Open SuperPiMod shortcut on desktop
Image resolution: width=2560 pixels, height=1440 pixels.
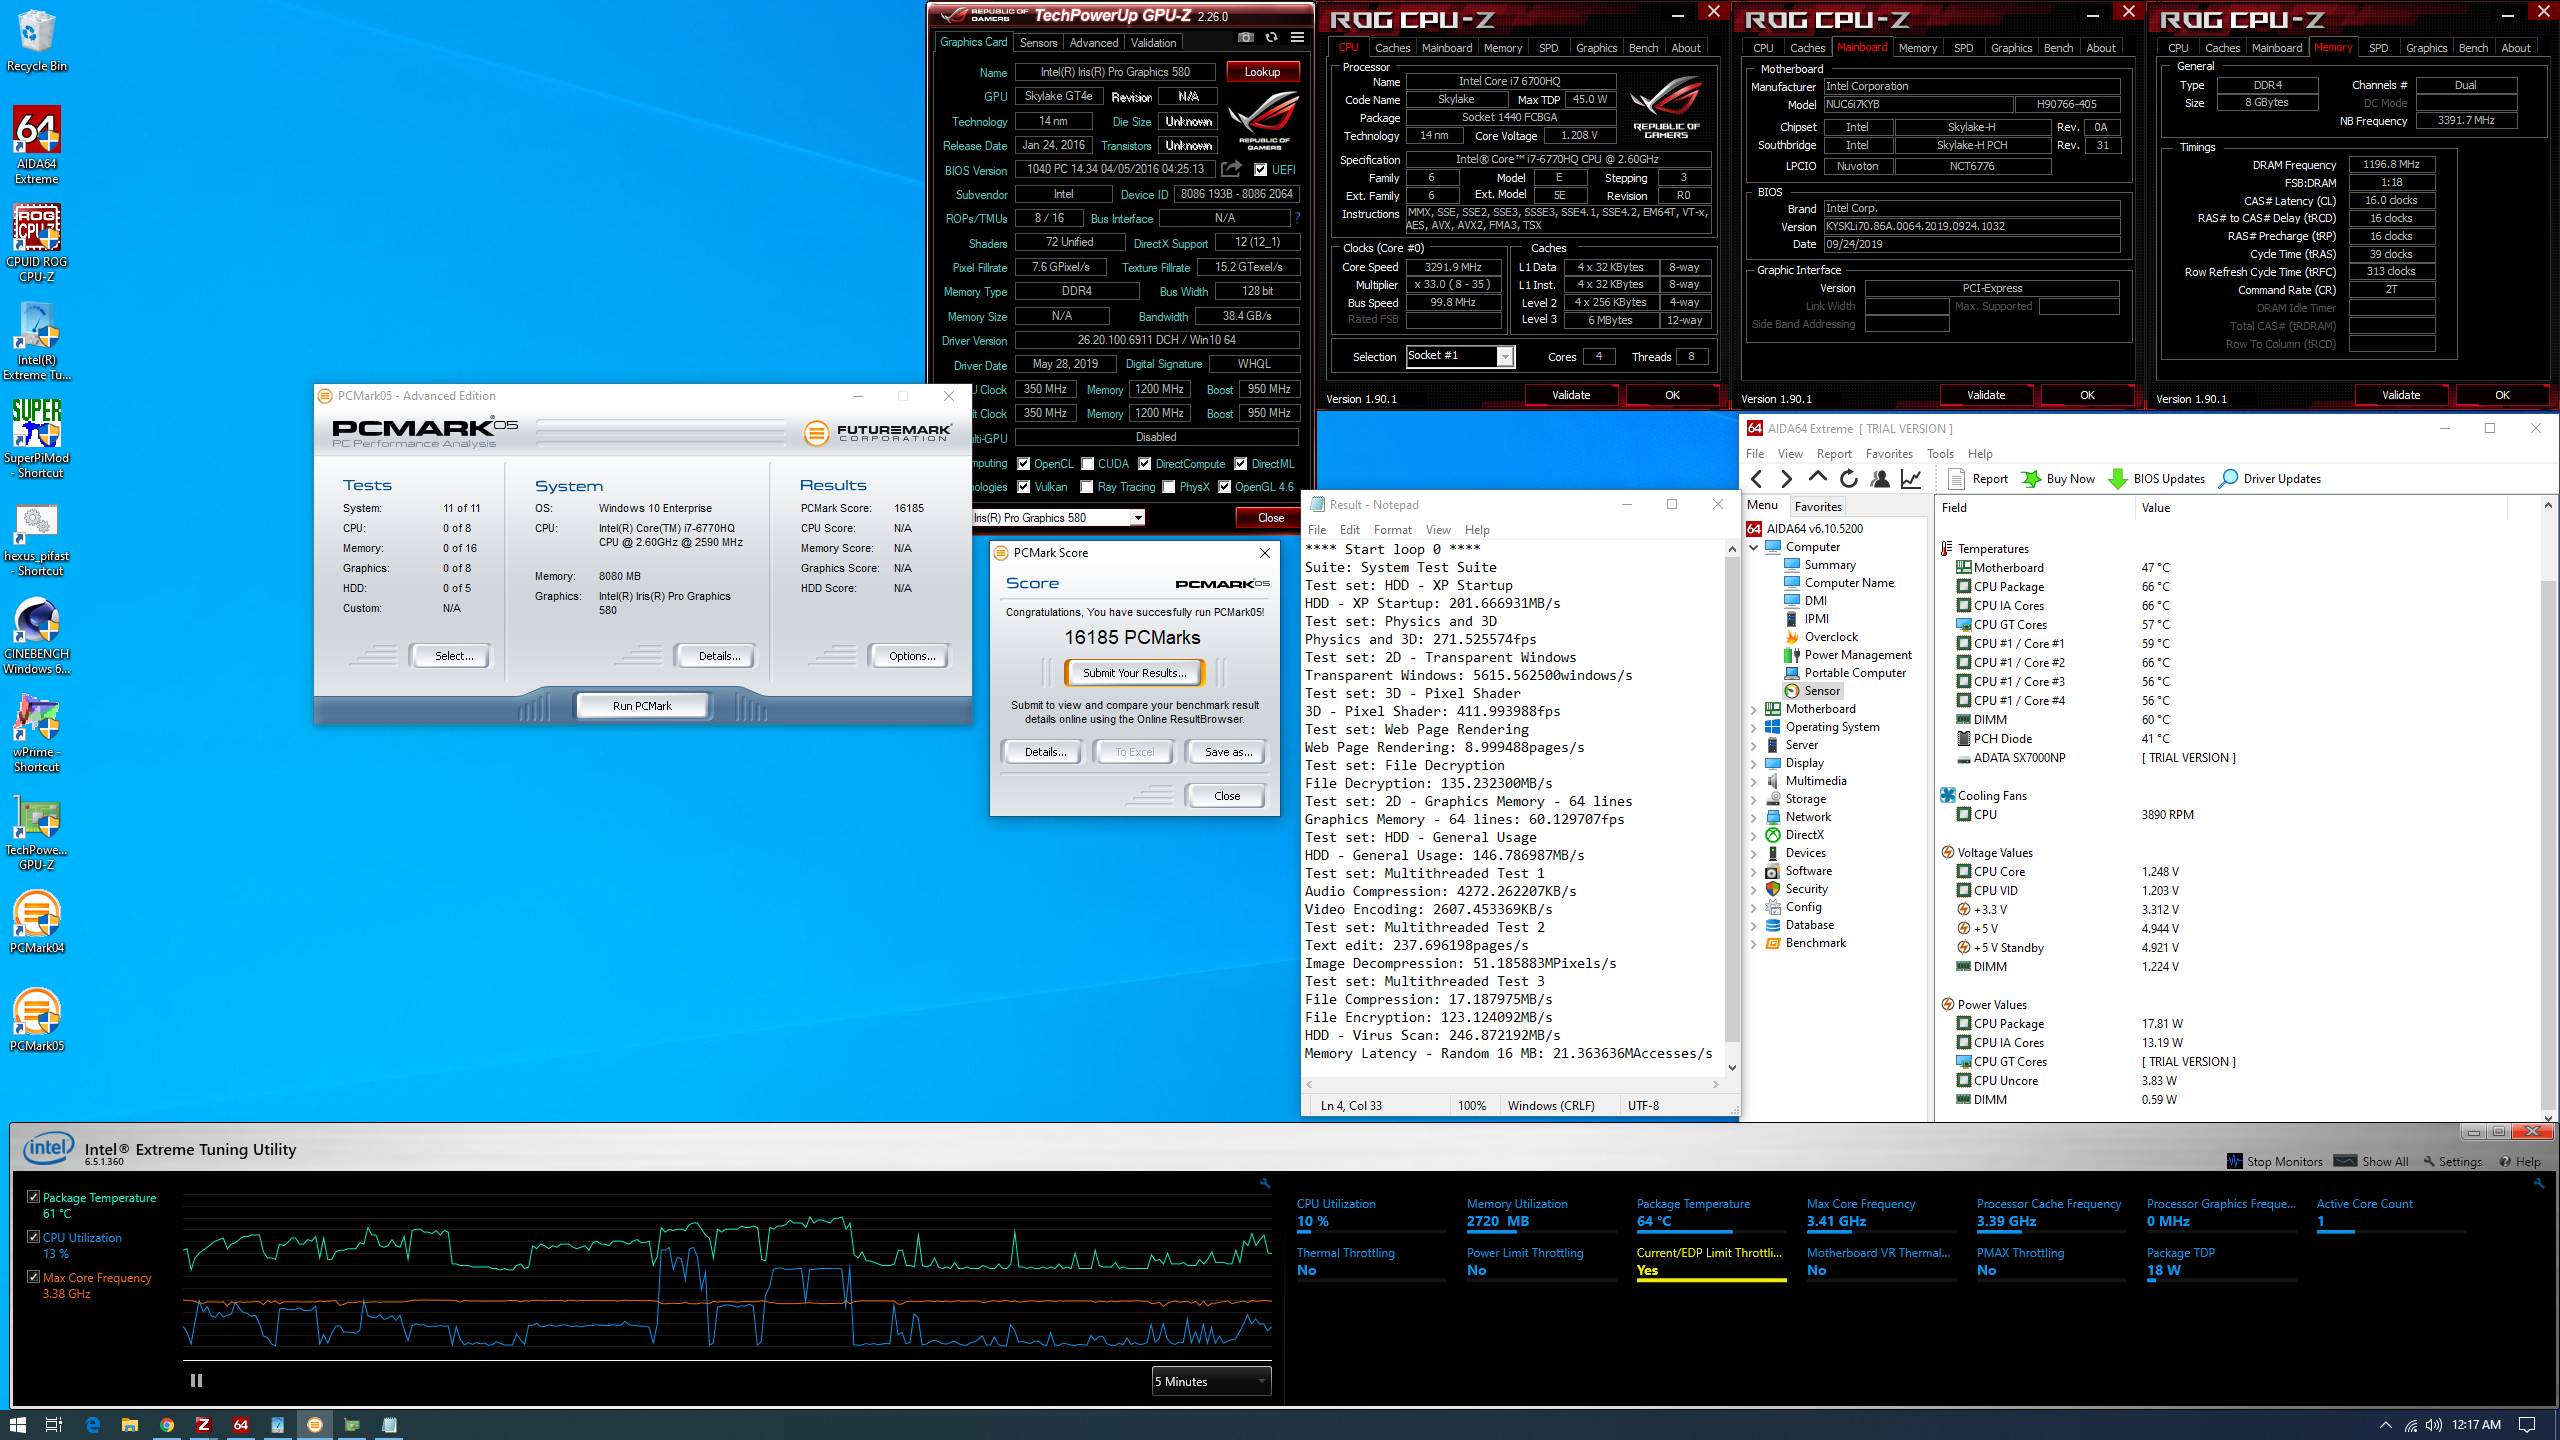37,439
